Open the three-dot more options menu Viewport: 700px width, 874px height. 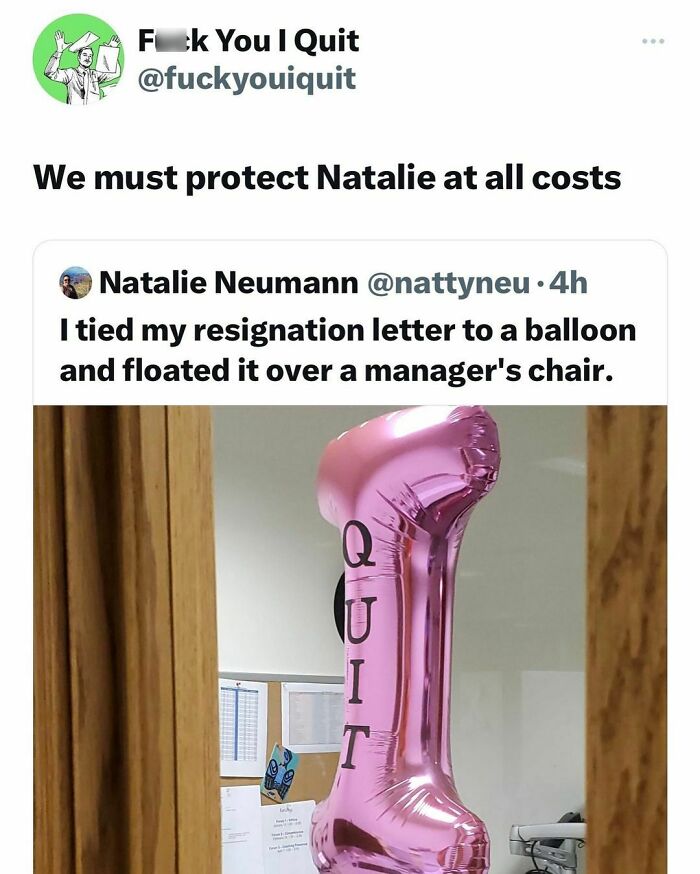653,41
